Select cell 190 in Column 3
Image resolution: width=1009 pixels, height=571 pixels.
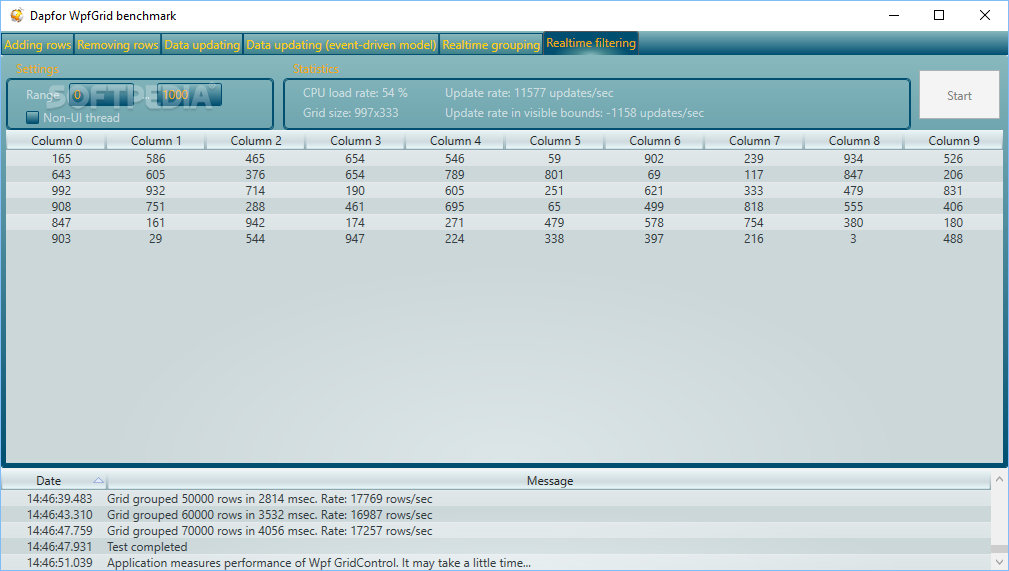(355, 191)
